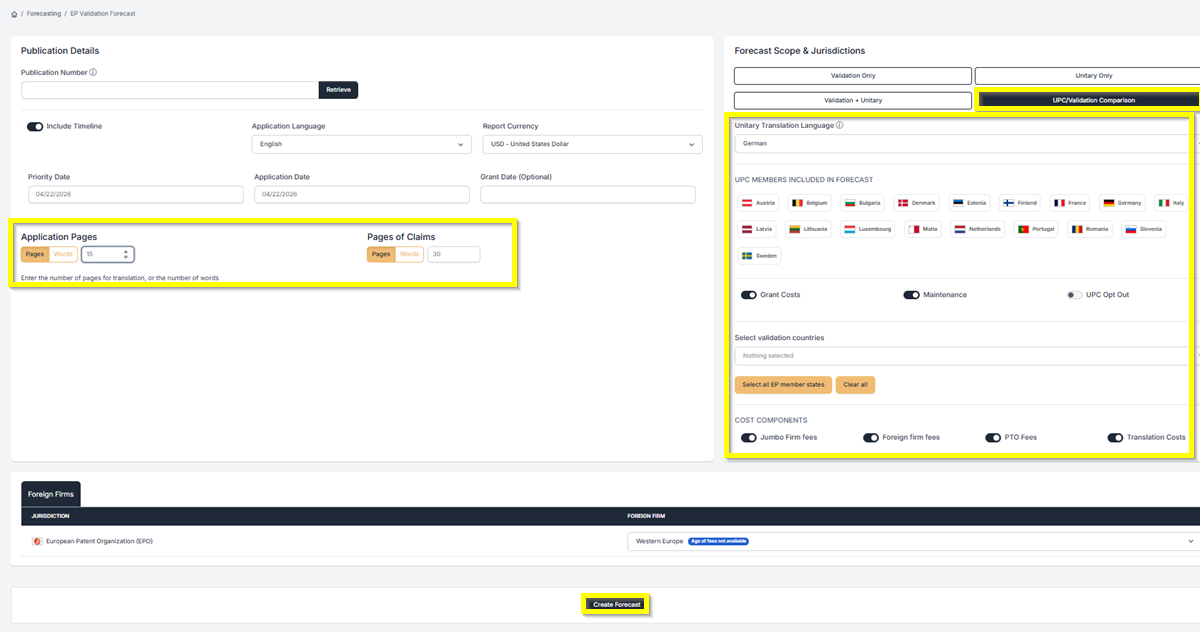Choose Words unit for Pages of Claims
This screenshot has width=1200, height=632.
coord(409,254)
